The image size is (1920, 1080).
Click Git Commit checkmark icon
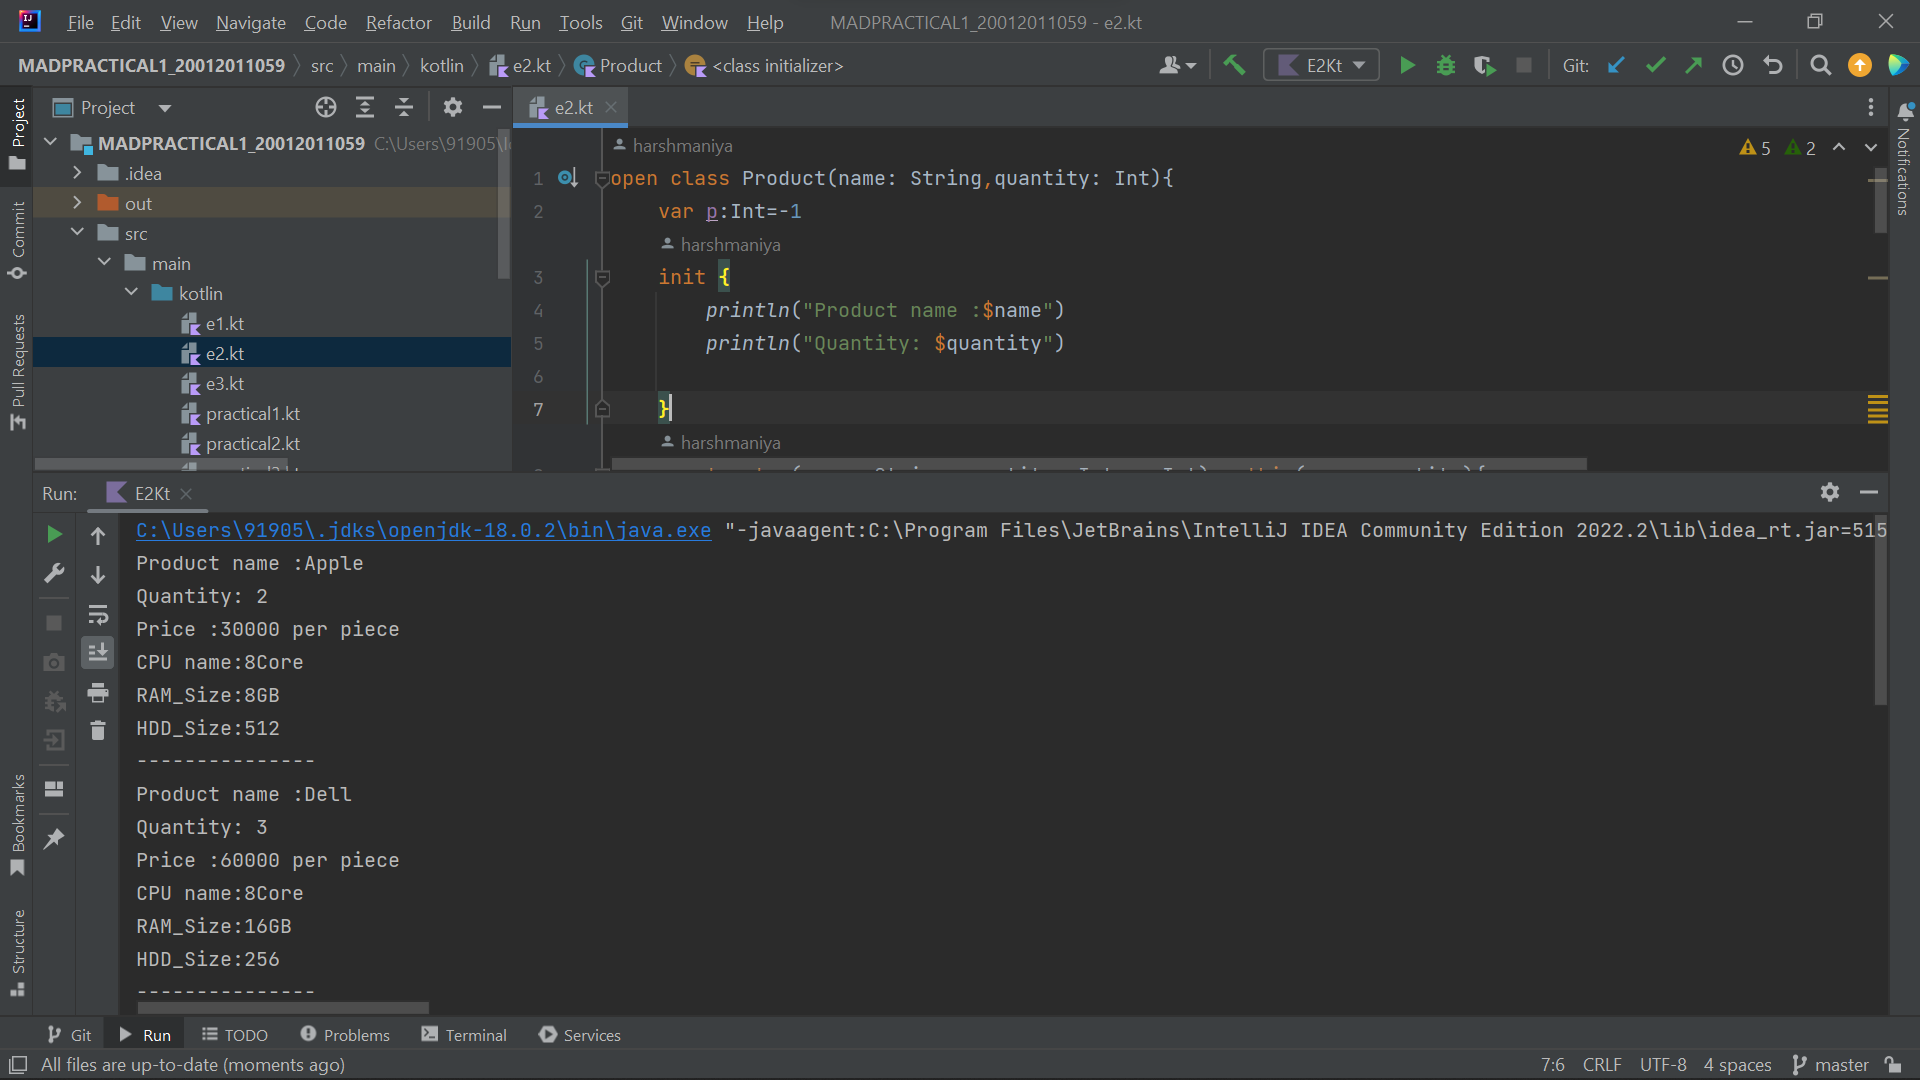pos(1655,65)
